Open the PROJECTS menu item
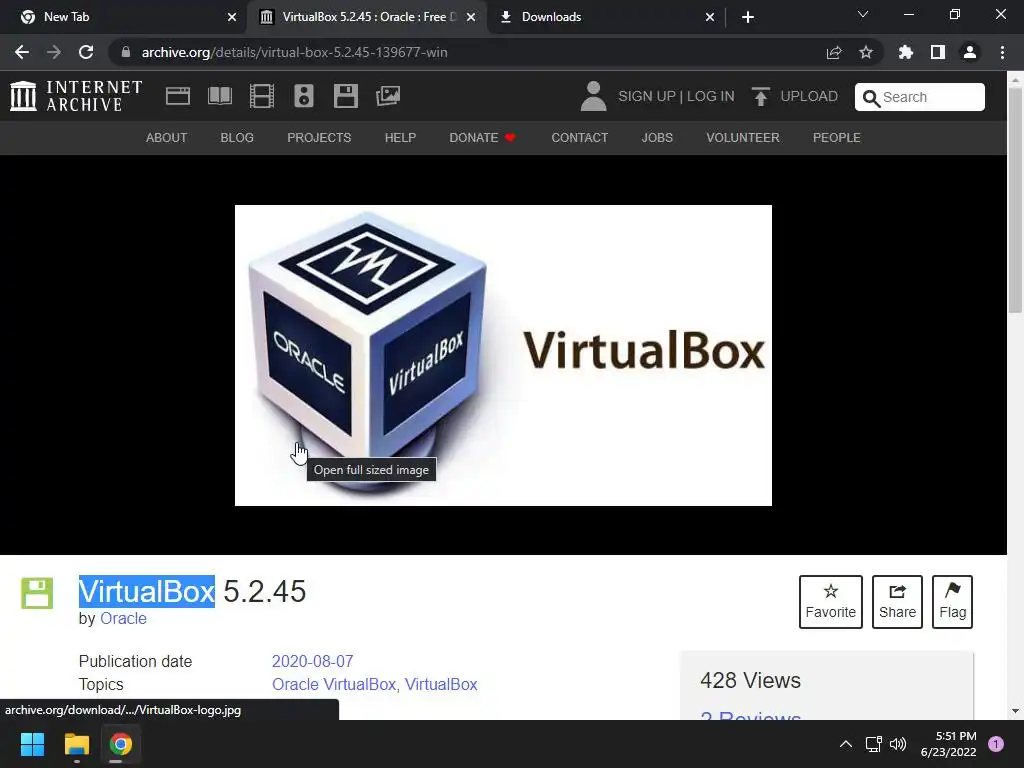The width and height of the screenshot is (1024, 768). (319, 138)
